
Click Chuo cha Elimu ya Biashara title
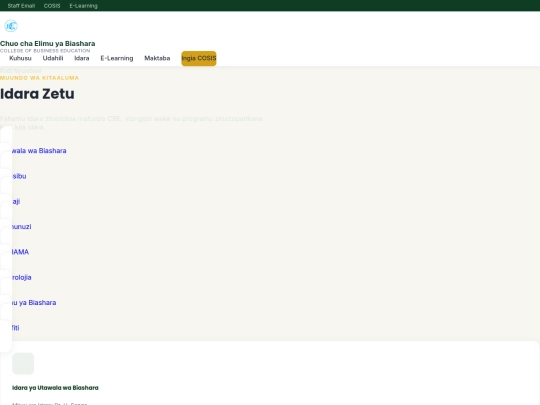pyautogui.click(x=48, y=43)
